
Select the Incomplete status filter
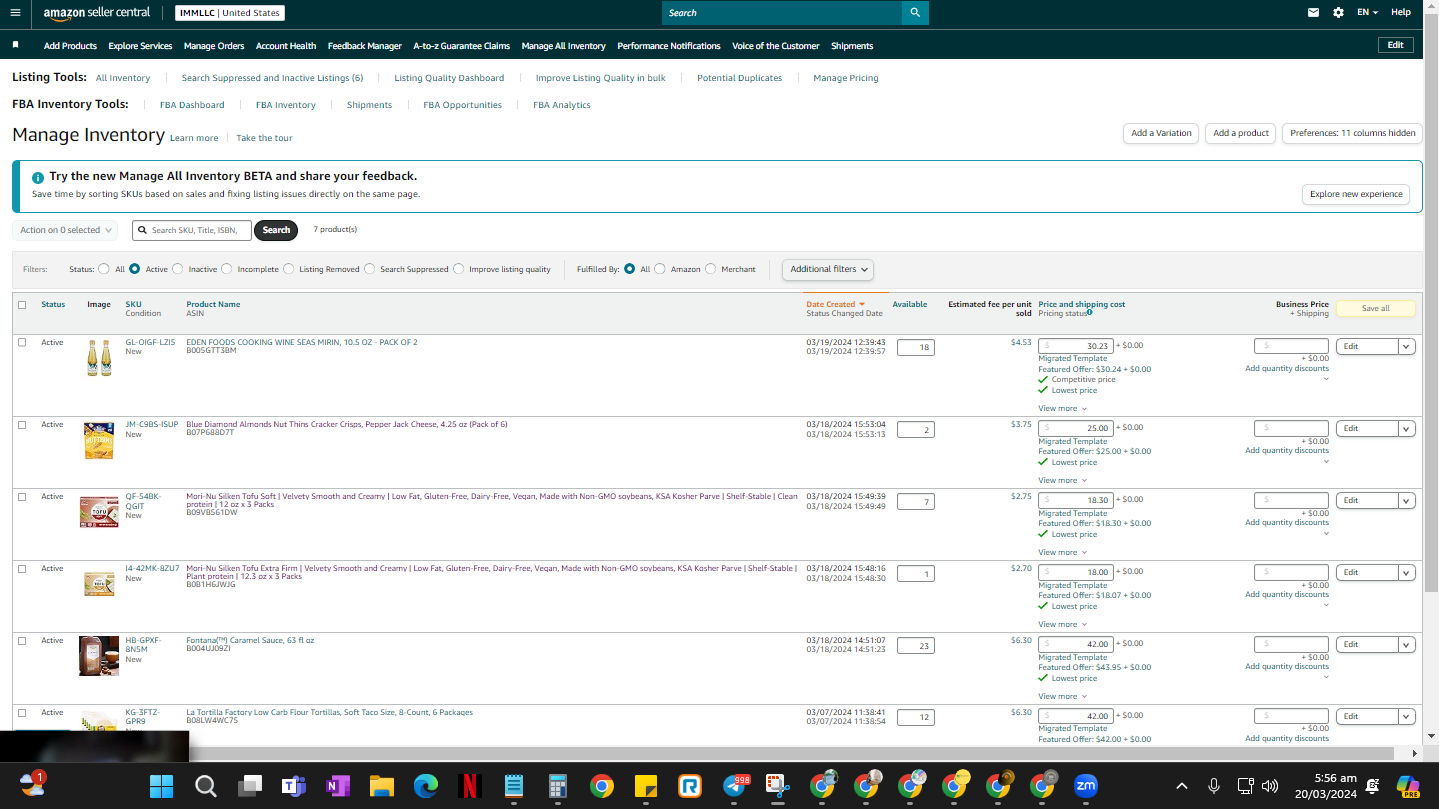pos(227,269)
